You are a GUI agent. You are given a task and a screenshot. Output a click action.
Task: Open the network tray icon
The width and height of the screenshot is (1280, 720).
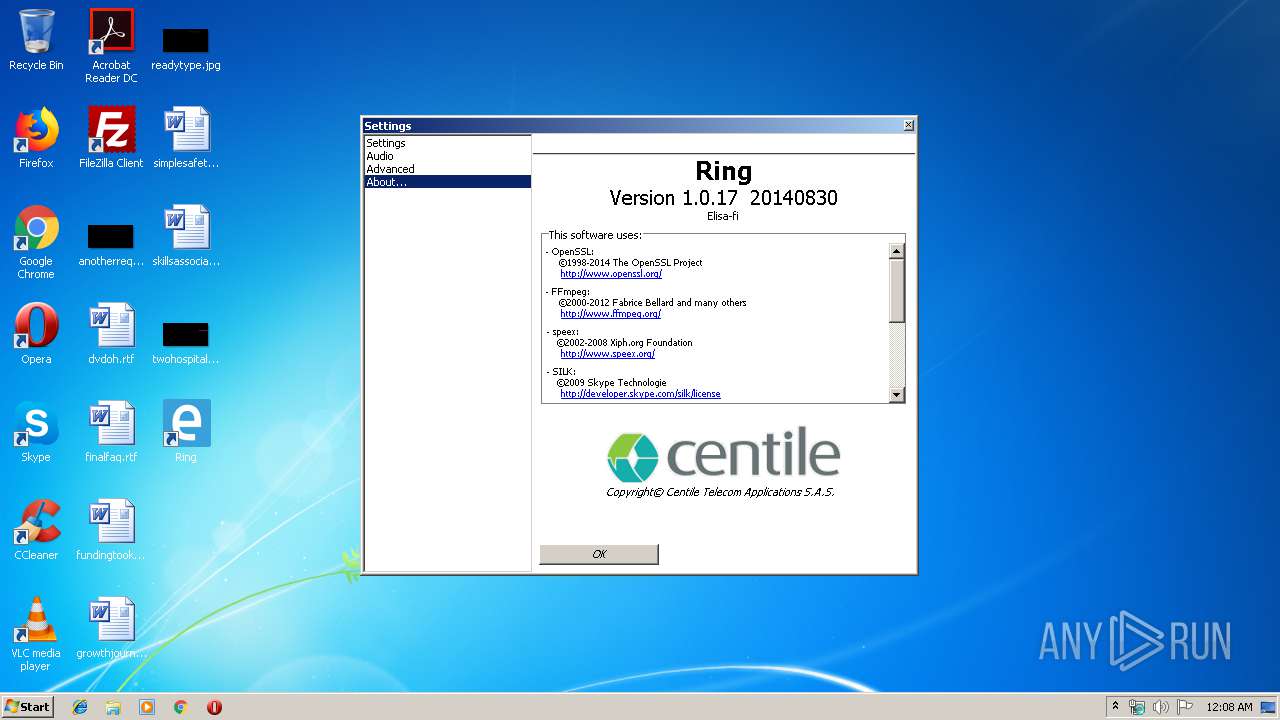pyautogui.click(x=1137, y=707)
